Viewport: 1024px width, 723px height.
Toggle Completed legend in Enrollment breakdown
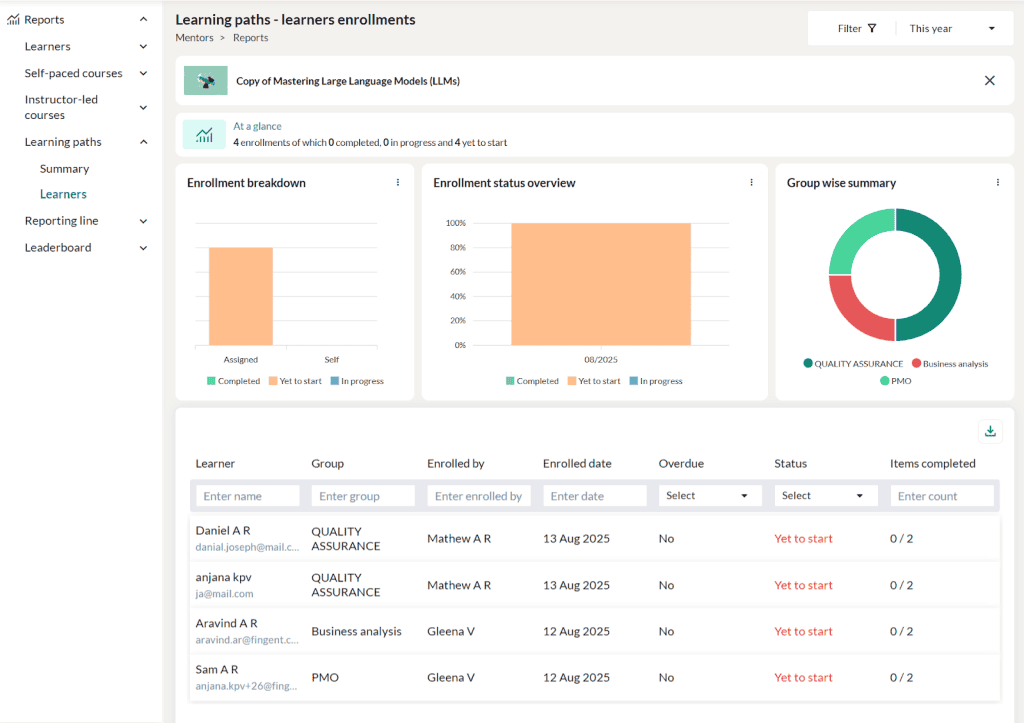click(x=233, y=381)
